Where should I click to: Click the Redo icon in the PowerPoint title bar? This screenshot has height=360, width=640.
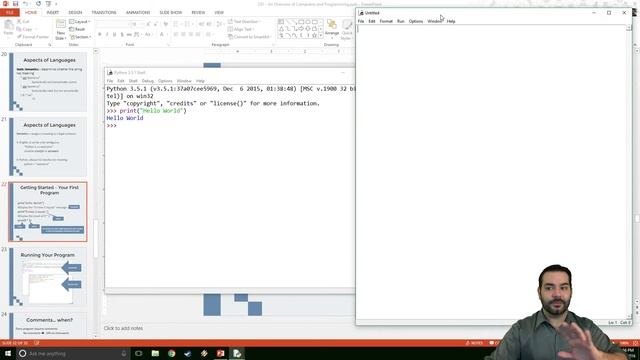(x=38, y=4)
